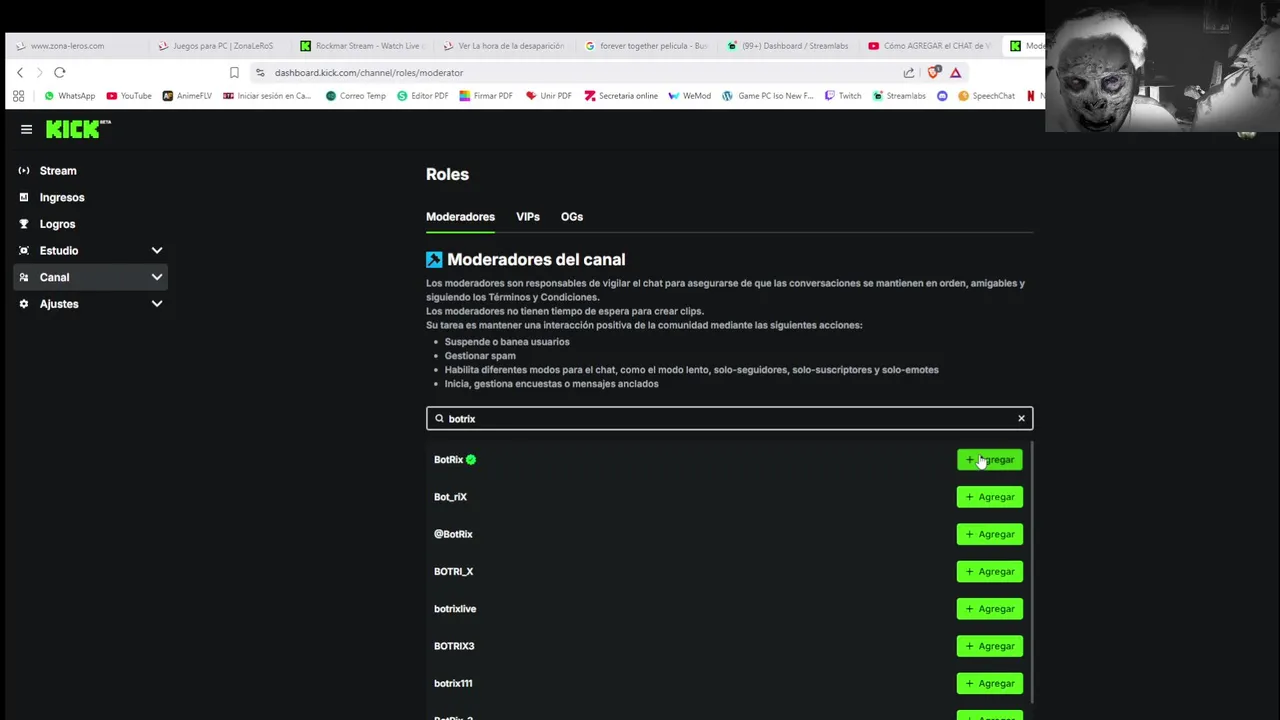Add BOTRI_X as moderator
The width and height of the screenshot is (1280, 720).
pyautogui.click(x=989, y=572)
